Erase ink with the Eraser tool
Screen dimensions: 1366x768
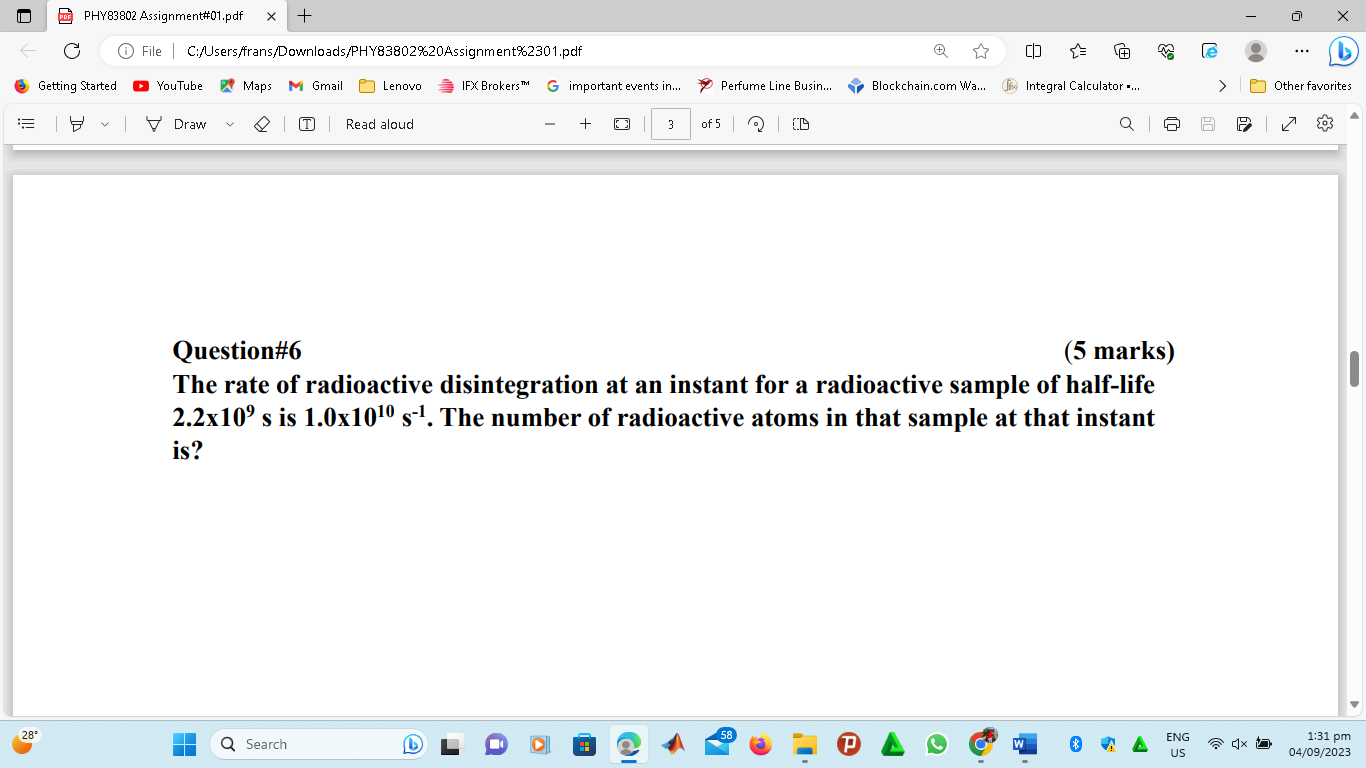point(262,123)
